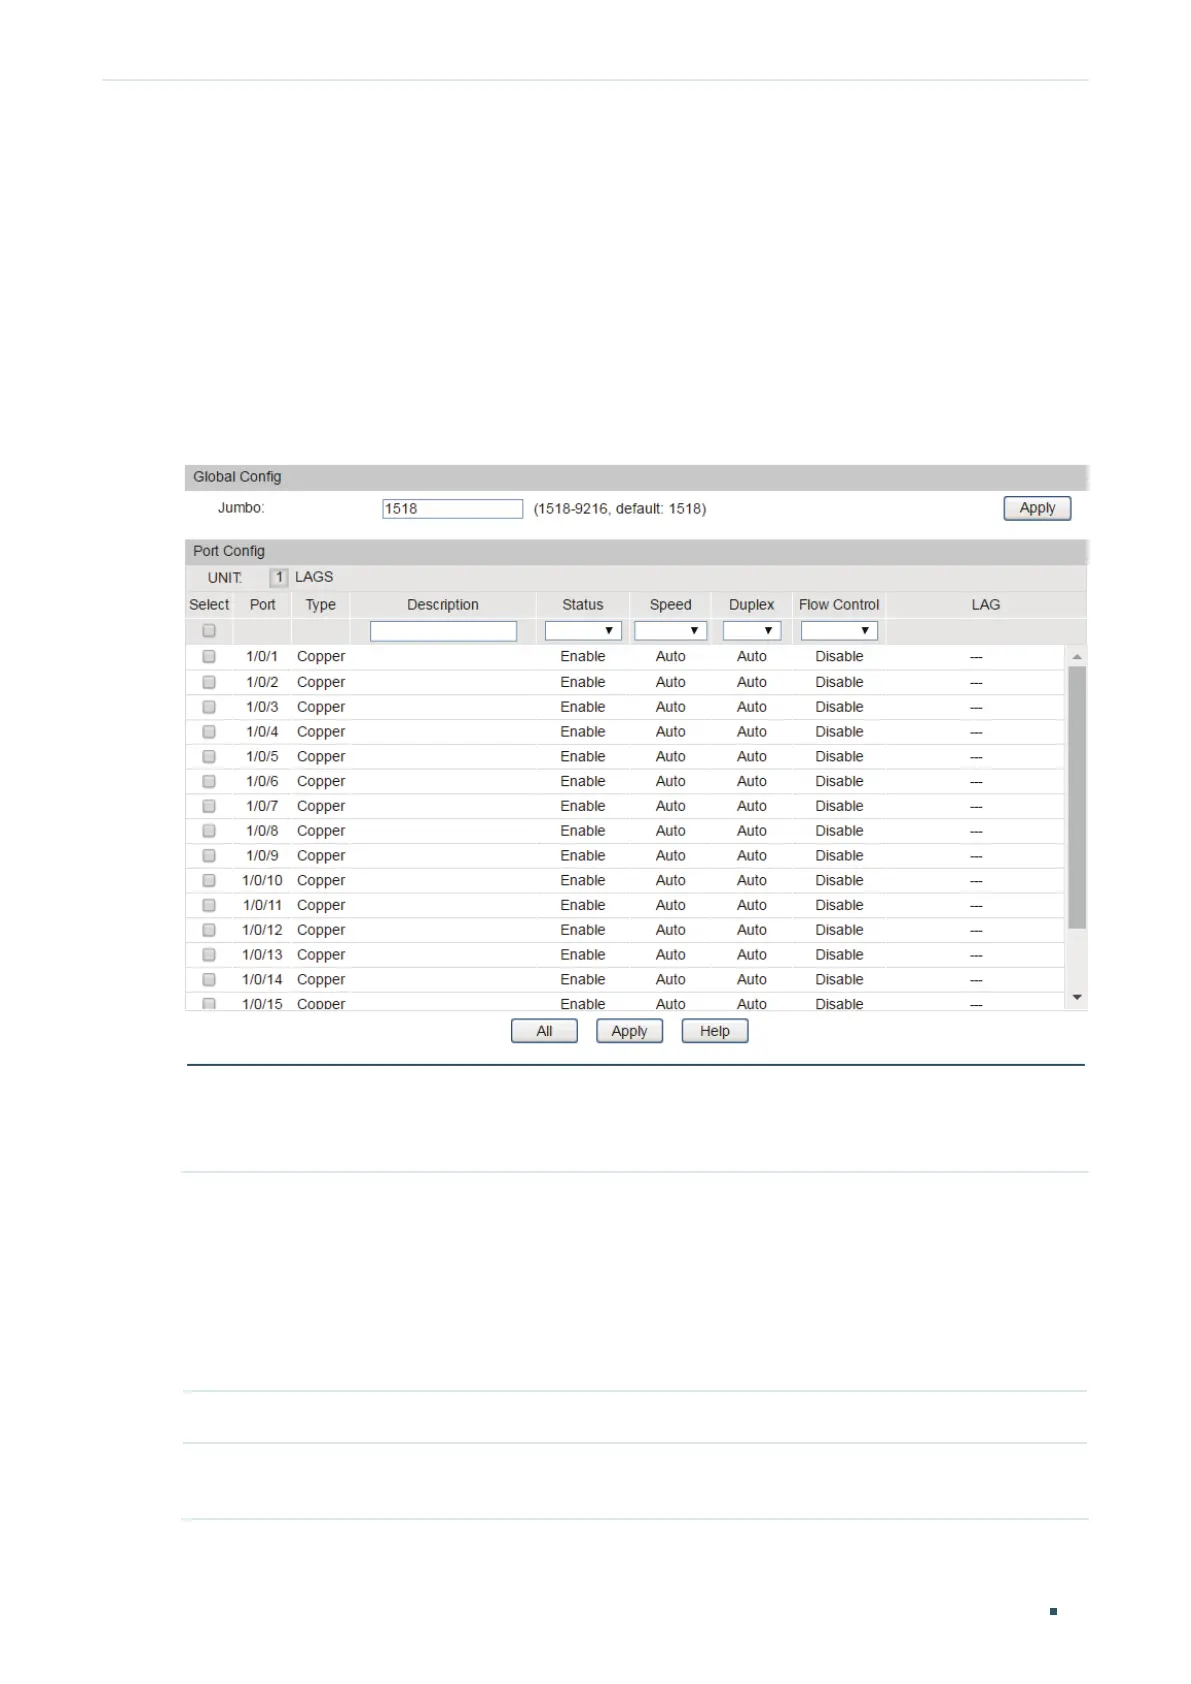
Task: Click the Jumbo frame size input field
Action: (x=452, y=508)
